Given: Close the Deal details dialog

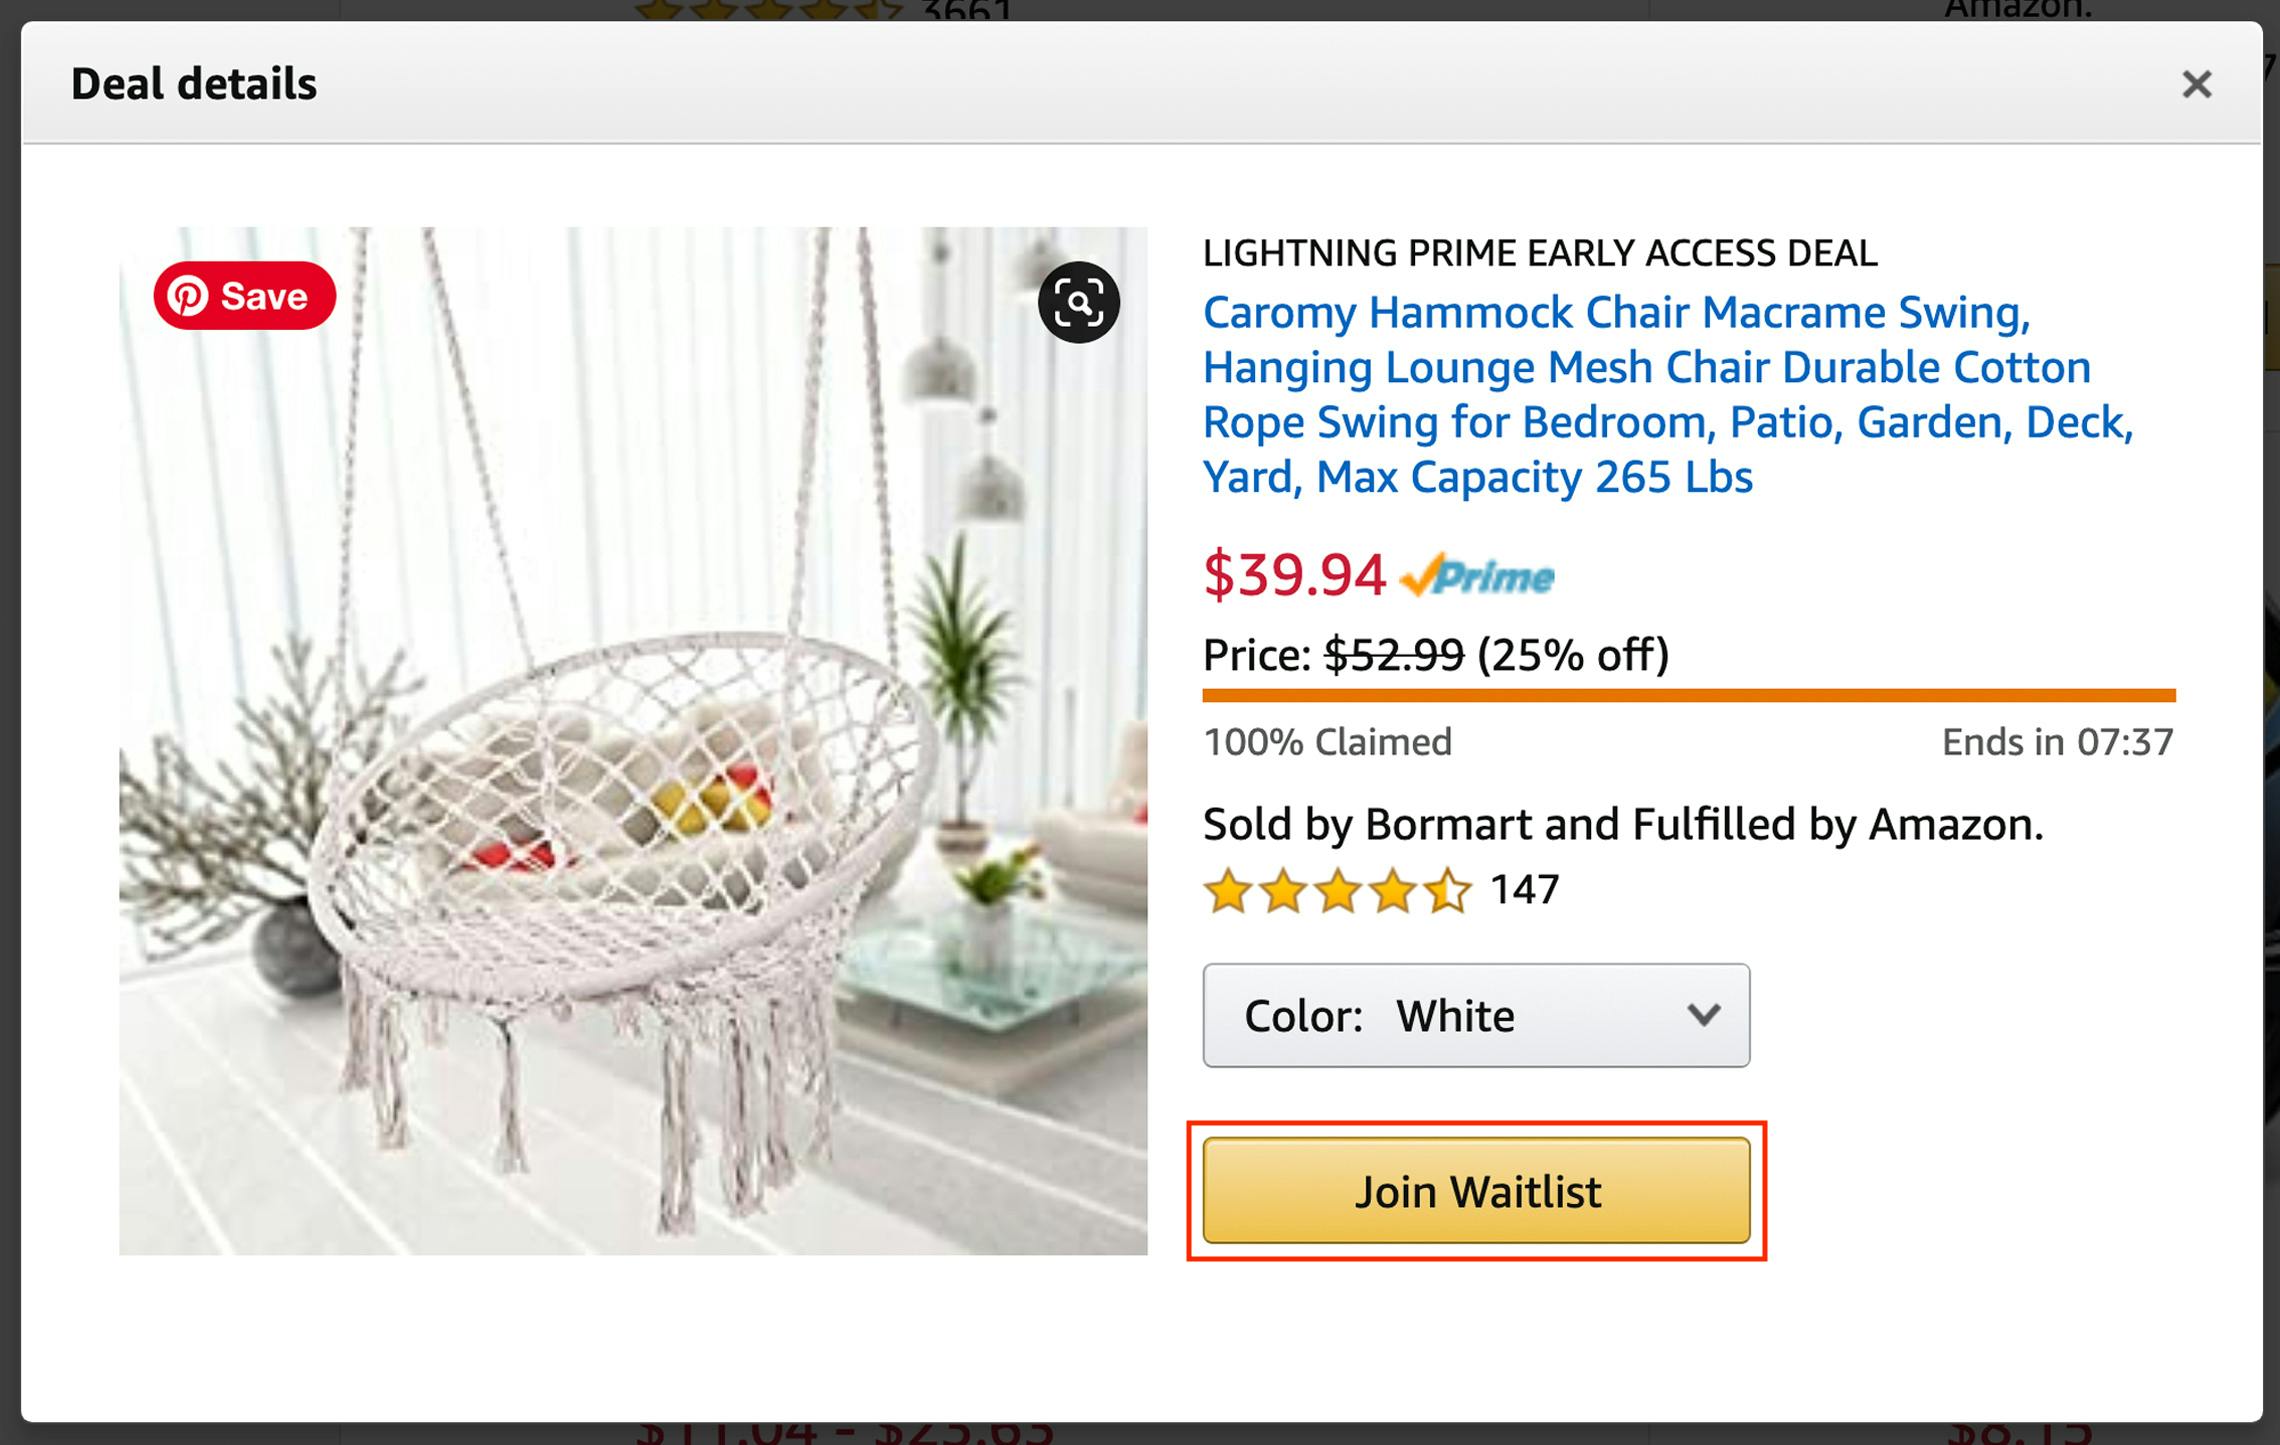Looking at the screenshot, I should (2196, 84).
